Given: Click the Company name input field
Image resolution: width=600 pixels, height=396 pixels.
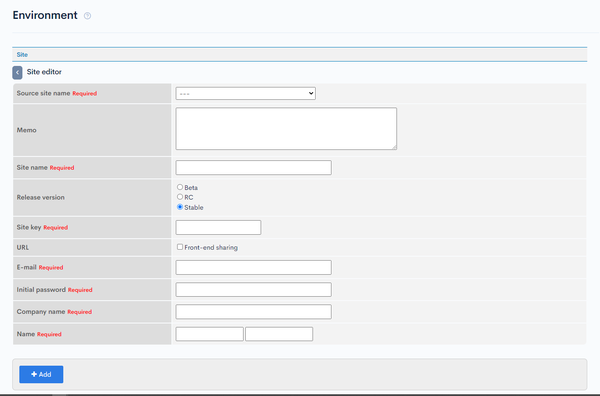Looking at the screenshot, I should tap(253, 312).
